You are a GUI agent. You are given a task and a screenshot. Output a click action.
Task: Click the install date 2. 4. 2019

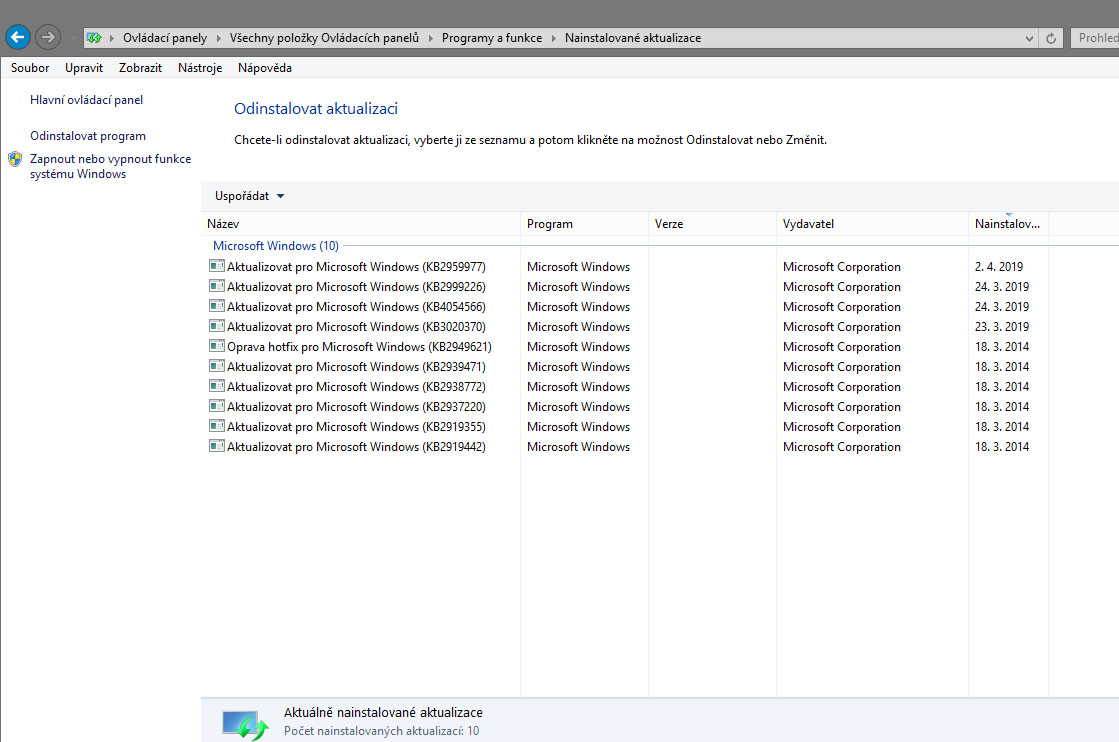tap(998, 266)
